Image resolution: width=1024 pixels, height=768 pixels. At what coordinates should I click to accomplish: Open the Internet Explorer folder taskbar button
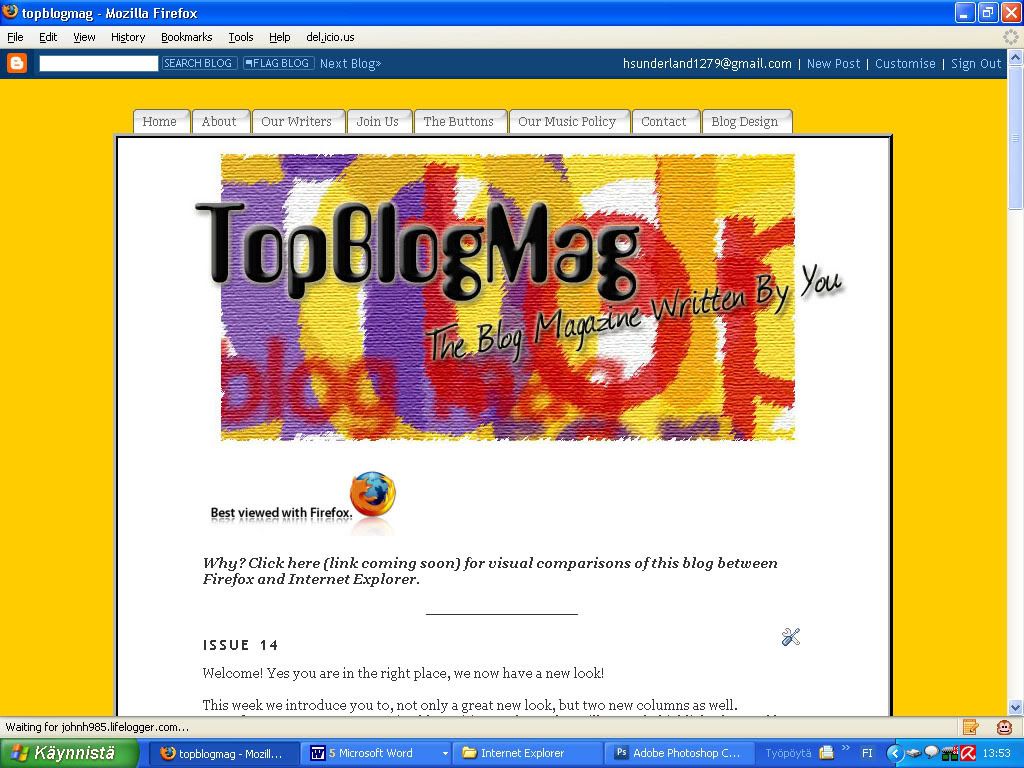pyautogui.click(x=526, y=754)
